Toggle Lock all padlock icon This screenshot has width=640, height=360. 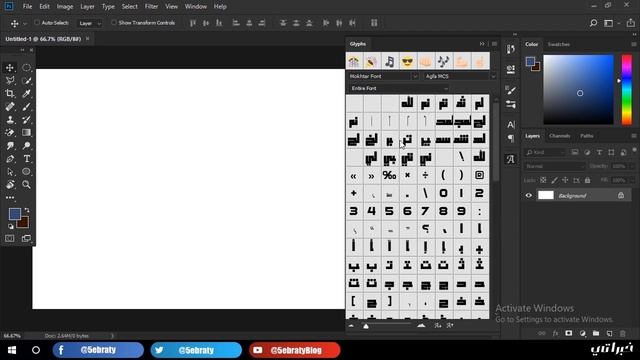587,180
